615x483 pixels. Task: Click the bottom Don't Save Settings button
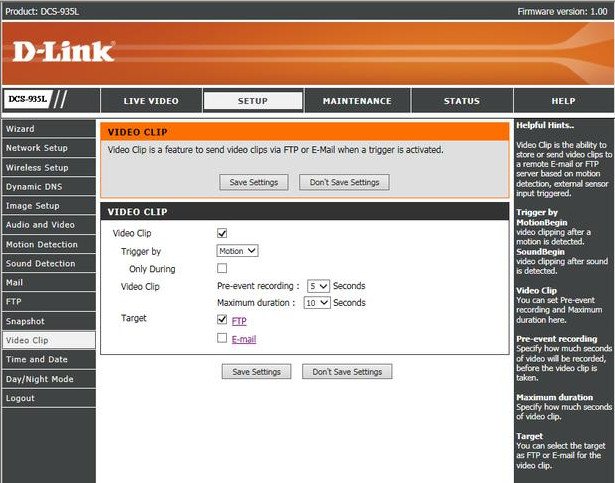(x=347, y=372)
